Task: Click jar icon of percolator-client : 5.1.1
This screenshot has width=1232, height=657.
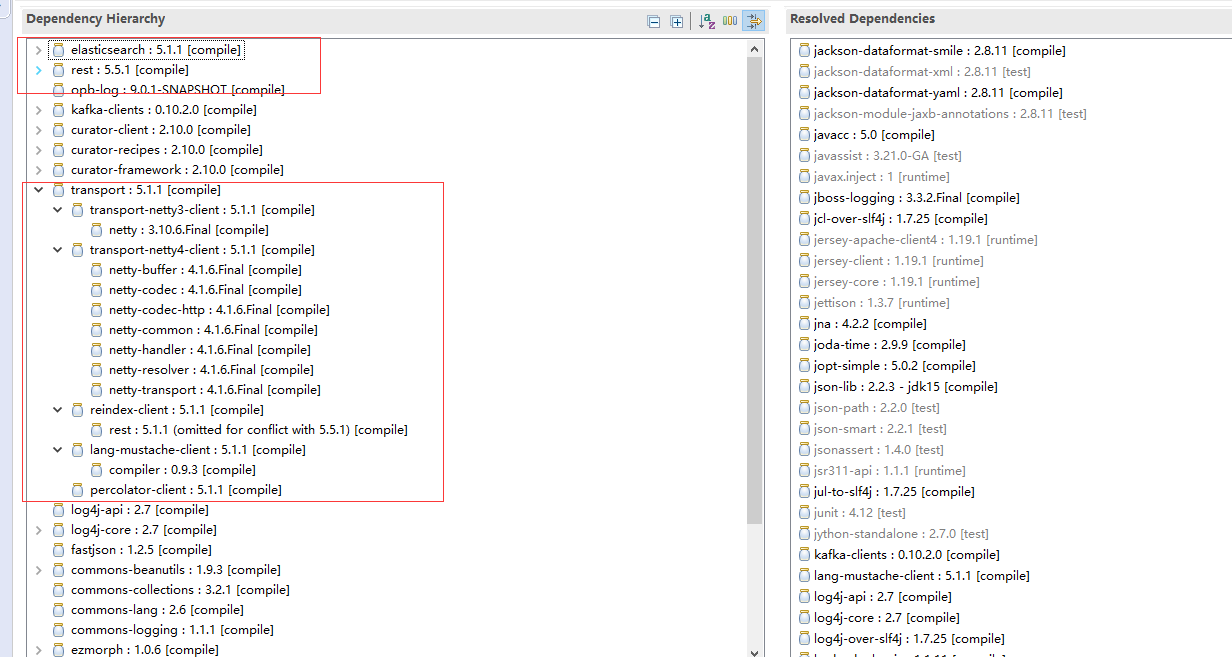Action: click(77, 490)
